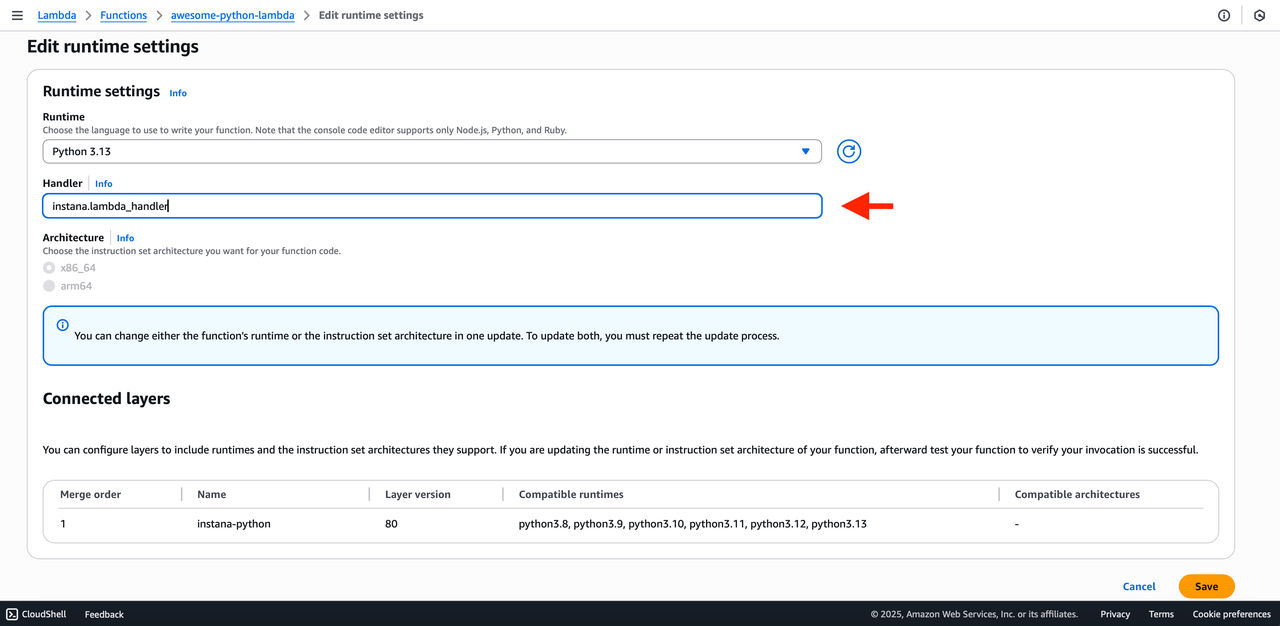Click the hexagon settings icon top right
1280x626 pixels.
pyautogui.click(x=1259, y=15)
